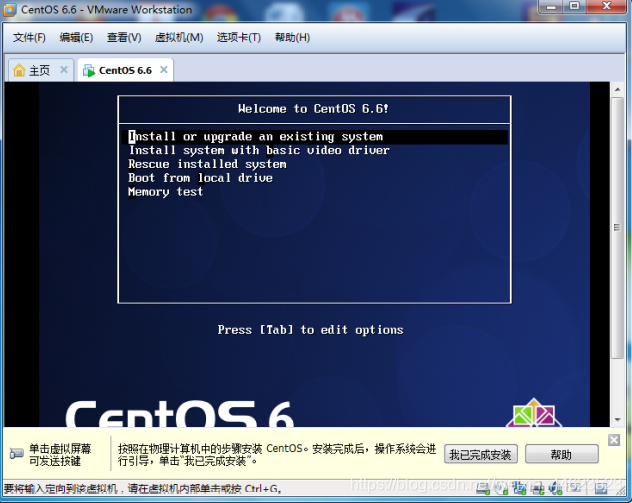Click the message log icon in status bar

(x=574, y=488)
